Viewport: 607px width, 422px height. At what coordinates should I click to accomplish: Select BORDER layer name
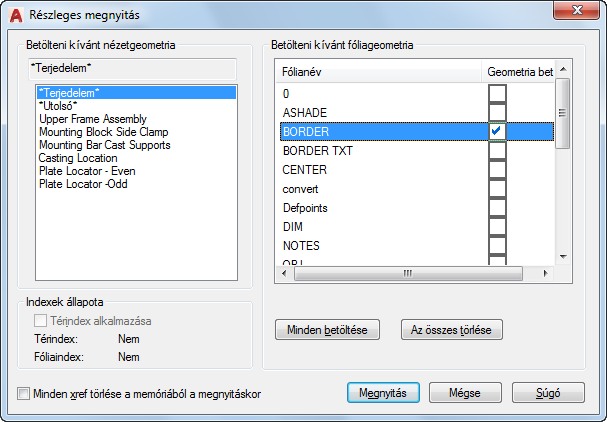point(306,132)
